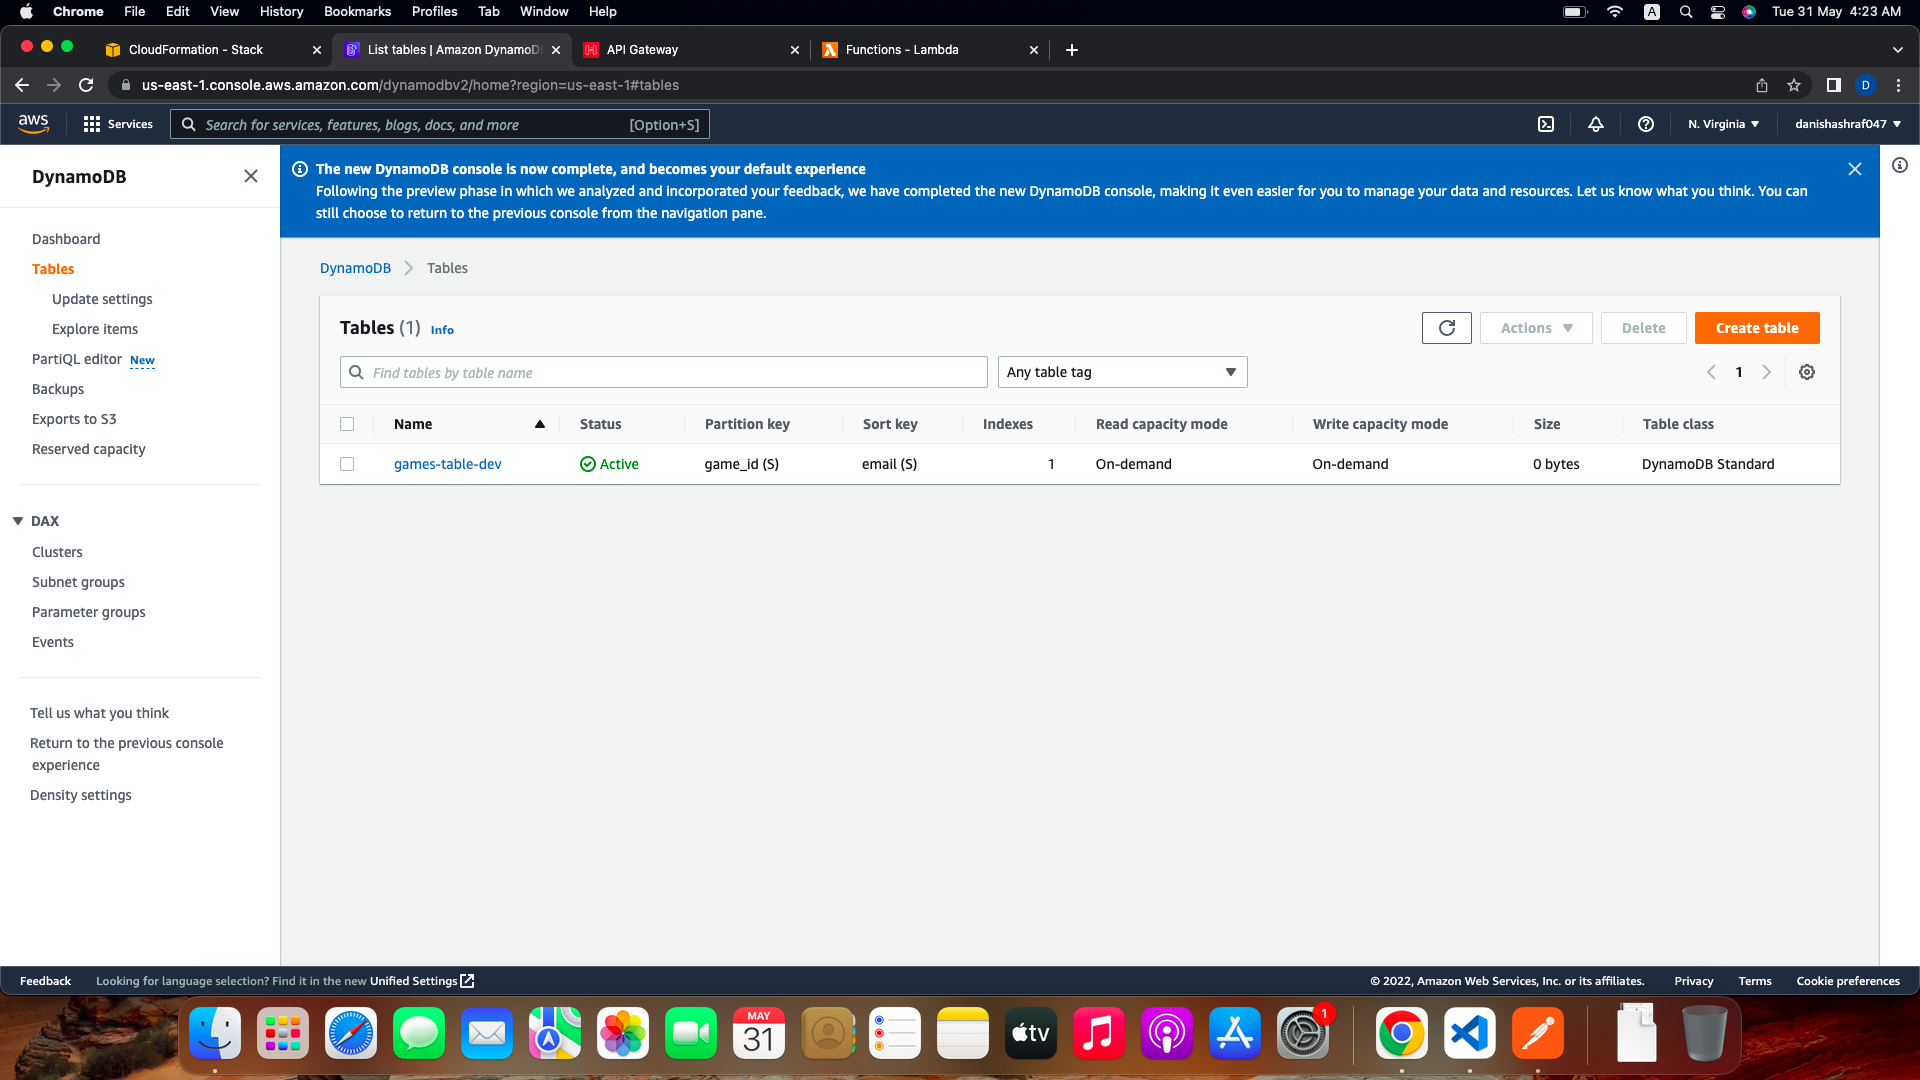Viewport: 1920px width, 1080px height.
Task: Click the Create table button
Action: 1757,328
